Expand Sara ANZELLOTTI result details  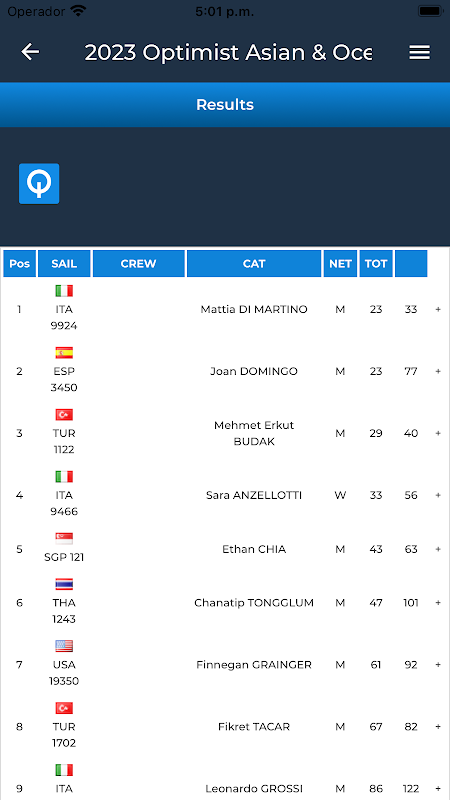[438, 495]
